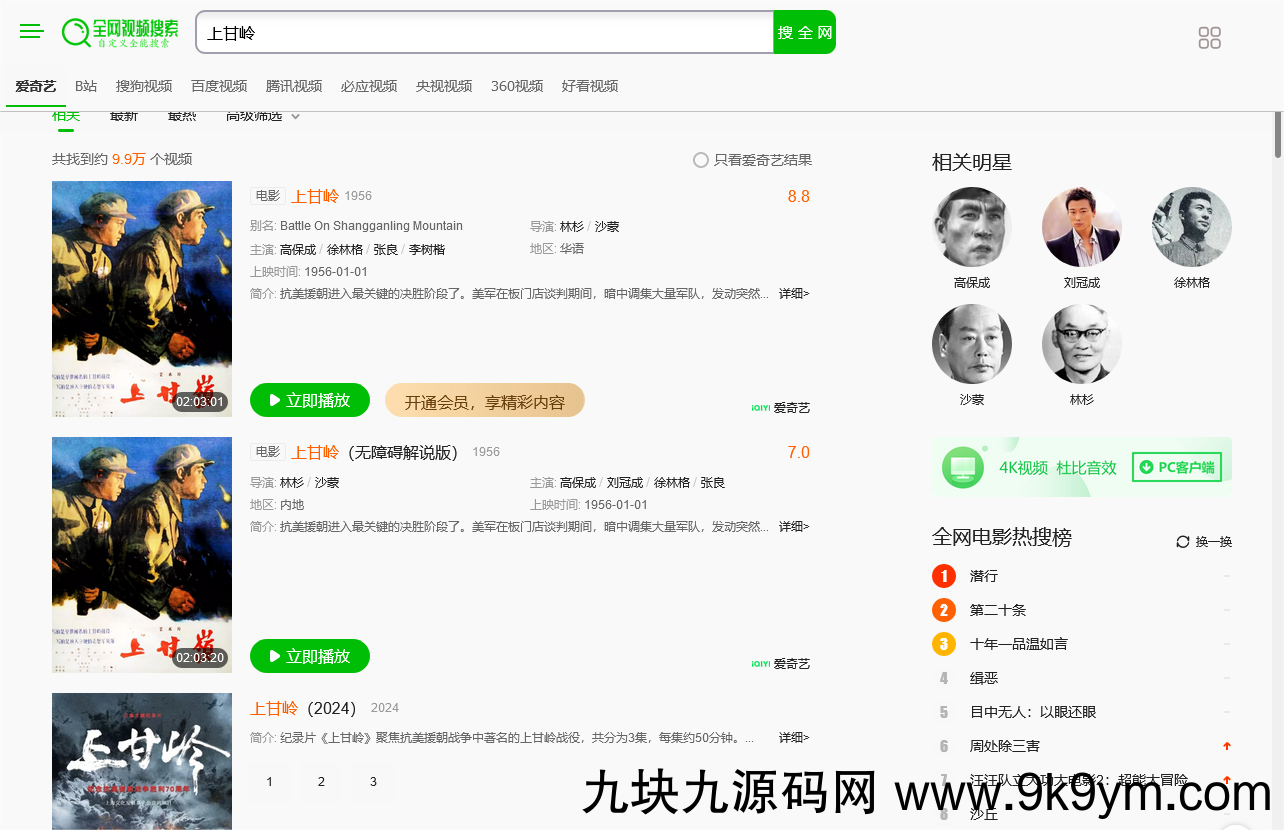The image size is (1284, 830).
Task: Switch to 搜狗视频 tab
Action: click(x=144, y=86)
